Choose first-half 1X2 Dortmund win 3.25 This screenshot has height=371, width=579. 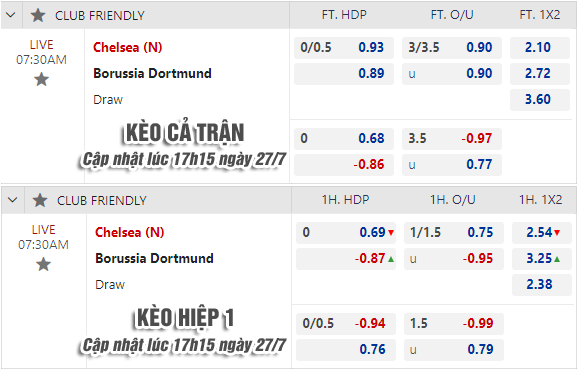click(x=541, y=258)
